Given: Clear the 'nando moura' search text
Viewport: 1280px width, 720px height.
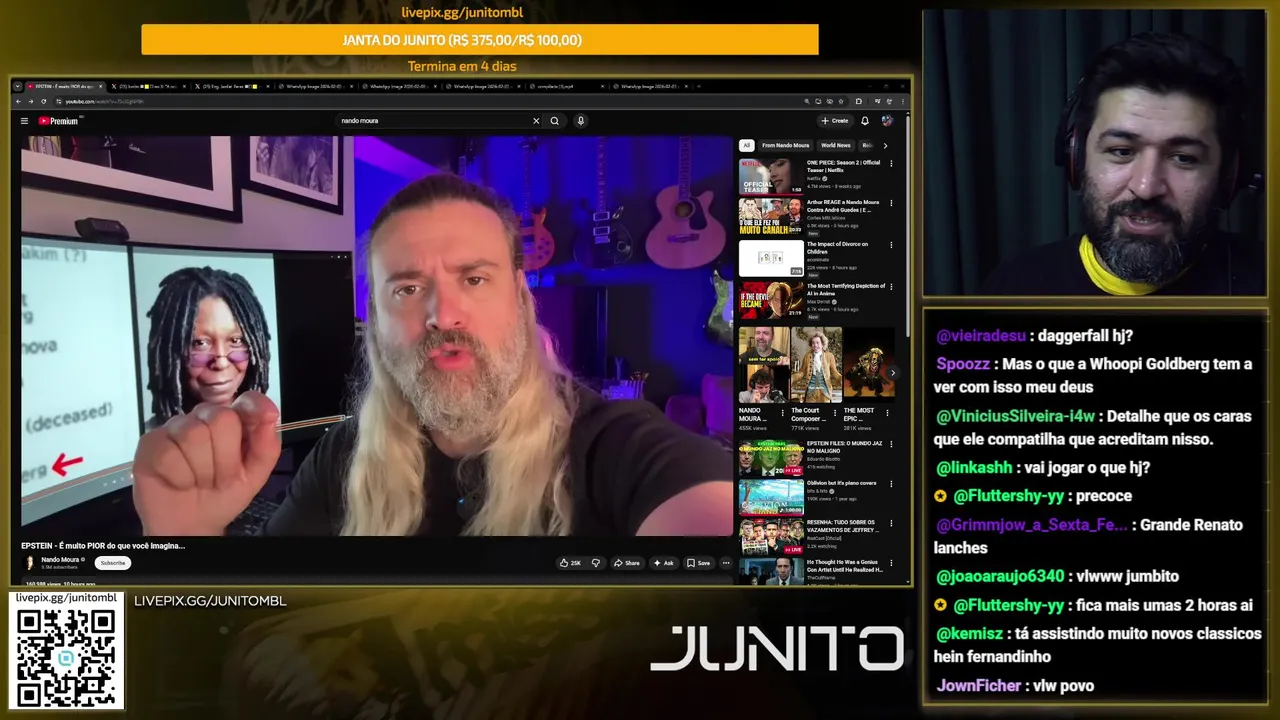Looking at the screenshot, I should 536,121.
